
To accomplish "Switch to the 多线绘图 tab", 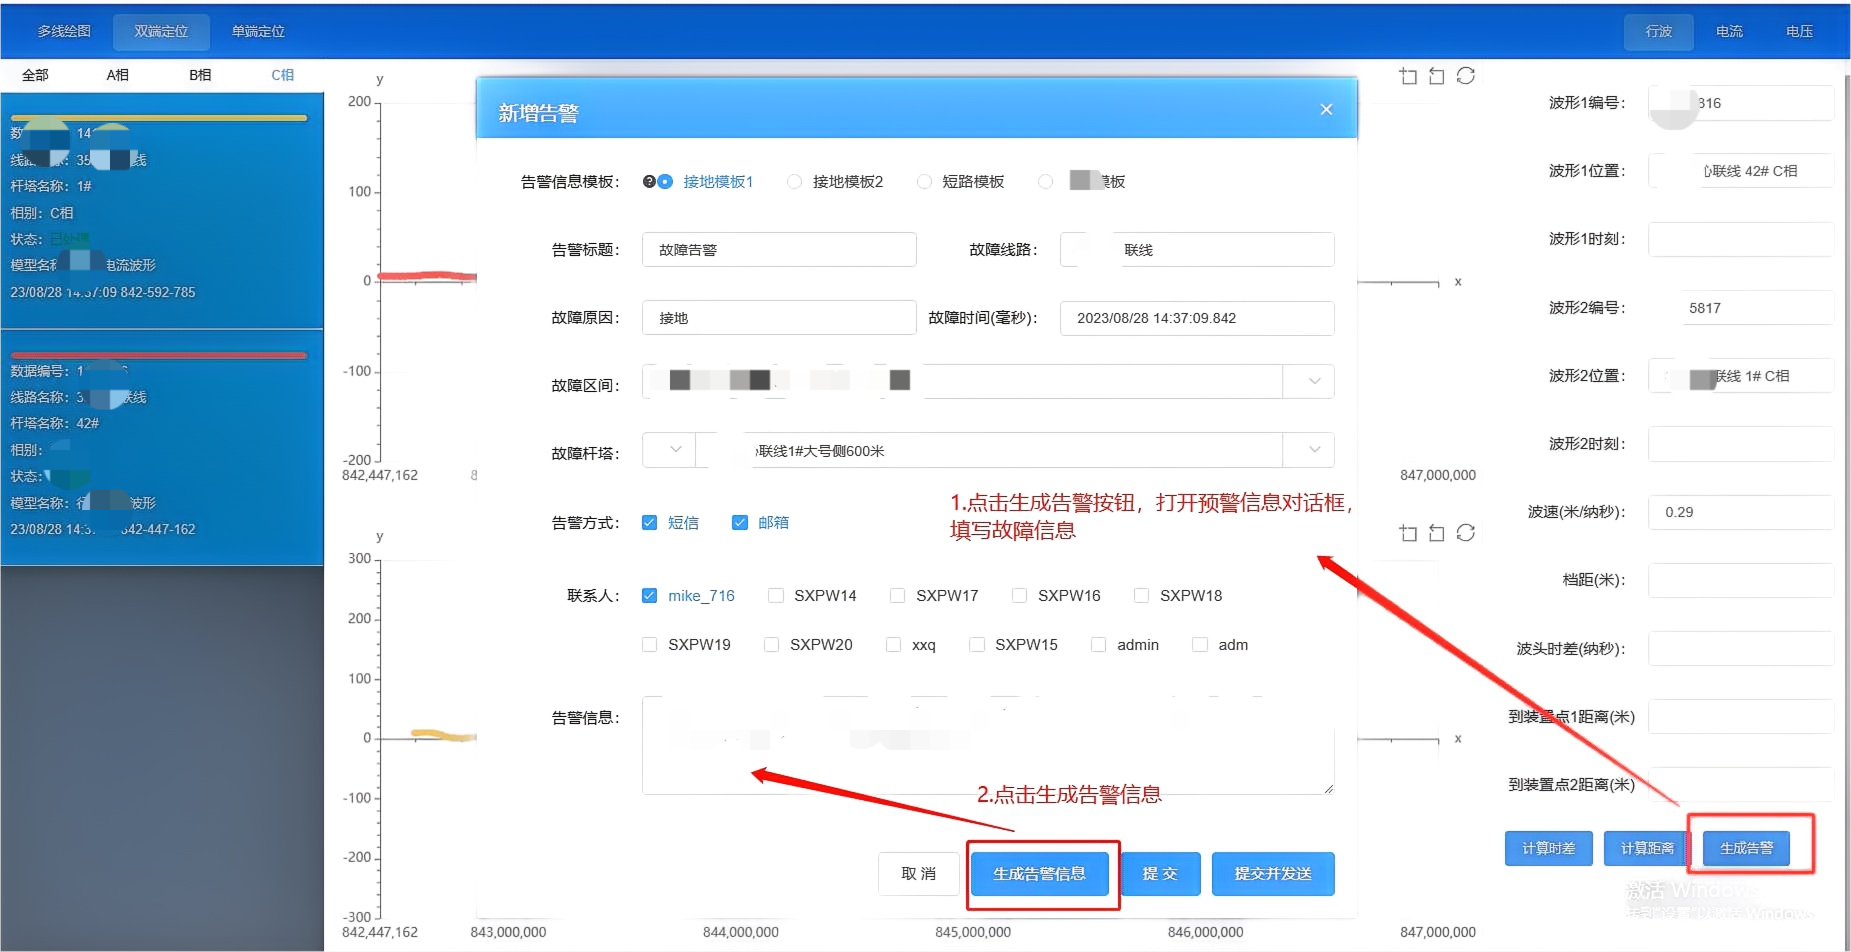I will pos(64,31).
